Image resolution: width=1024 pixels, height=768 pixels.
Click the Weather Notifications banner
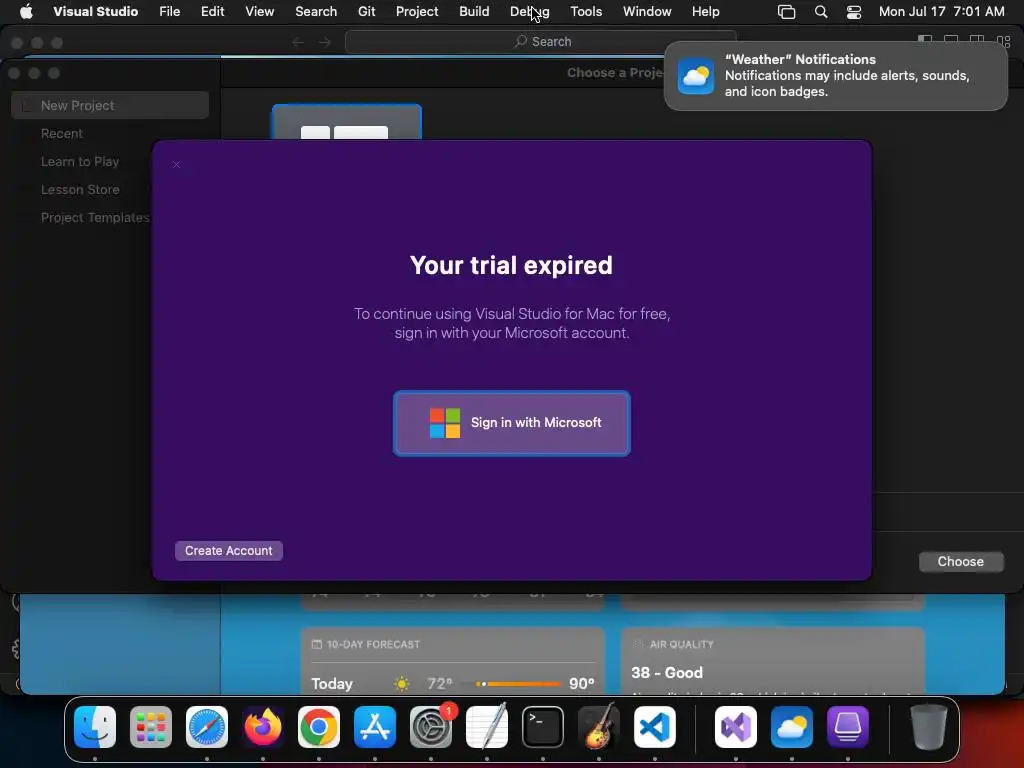(x=835, y=76)
